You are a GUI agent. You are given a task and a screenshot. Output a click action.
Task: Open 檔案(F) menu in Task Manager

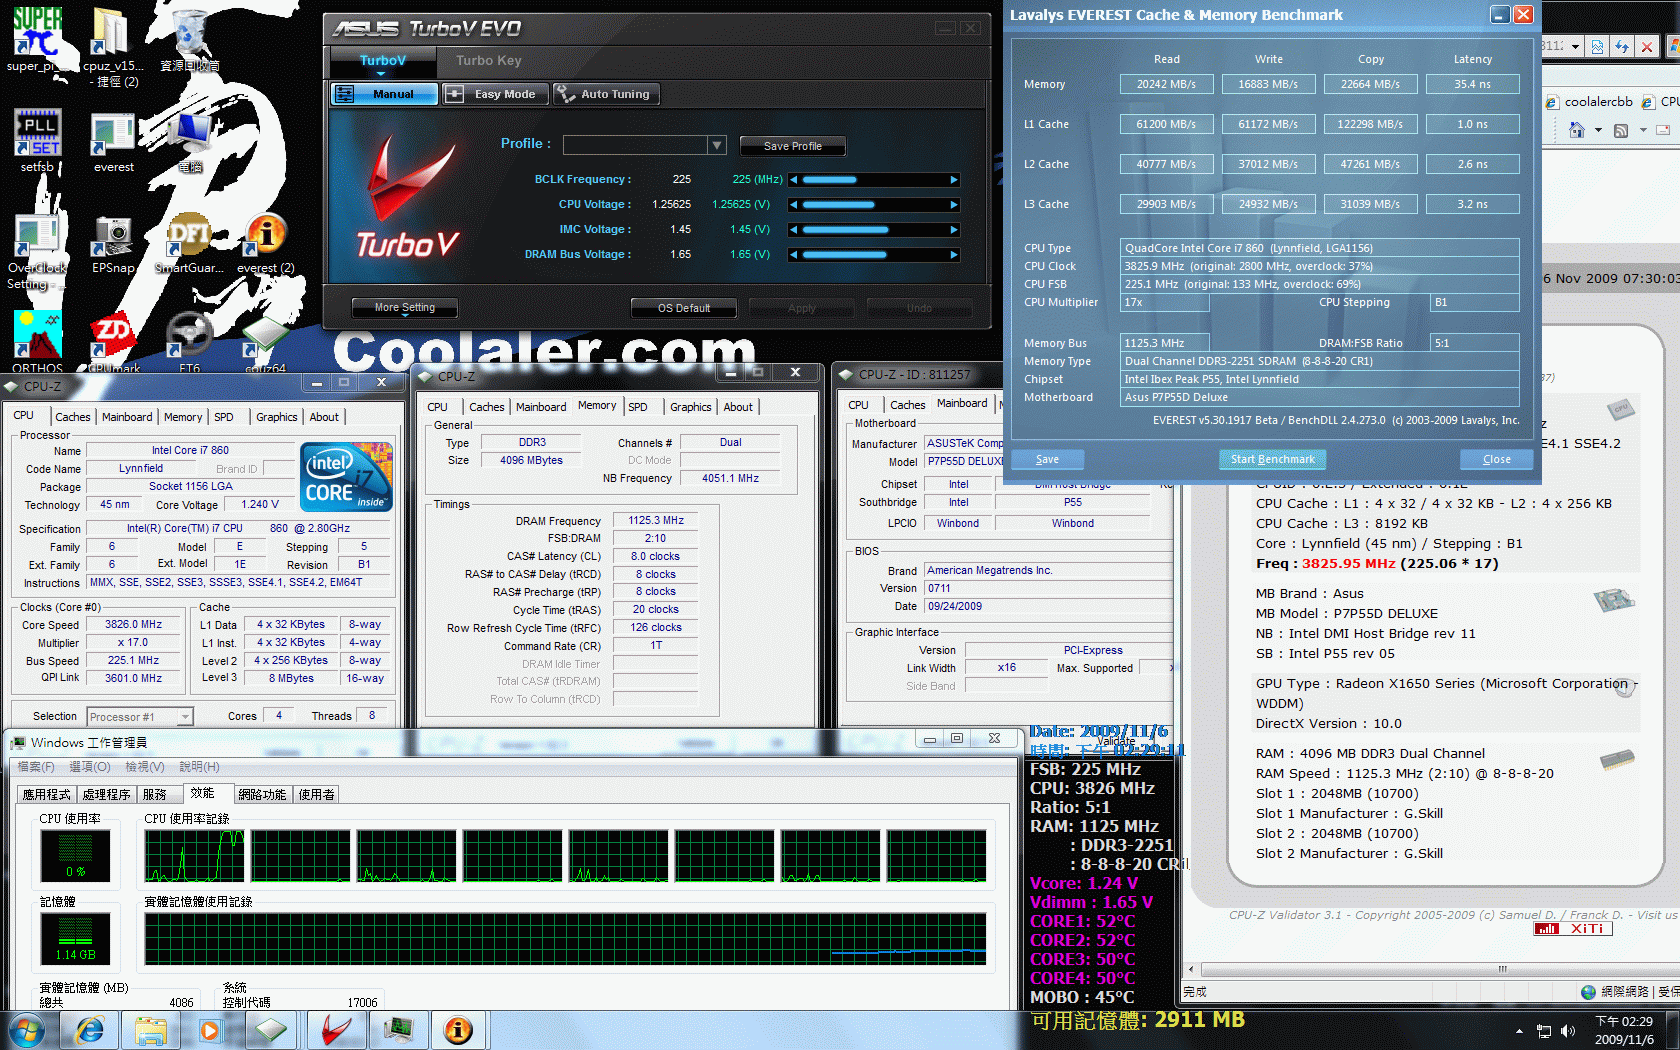36,767
